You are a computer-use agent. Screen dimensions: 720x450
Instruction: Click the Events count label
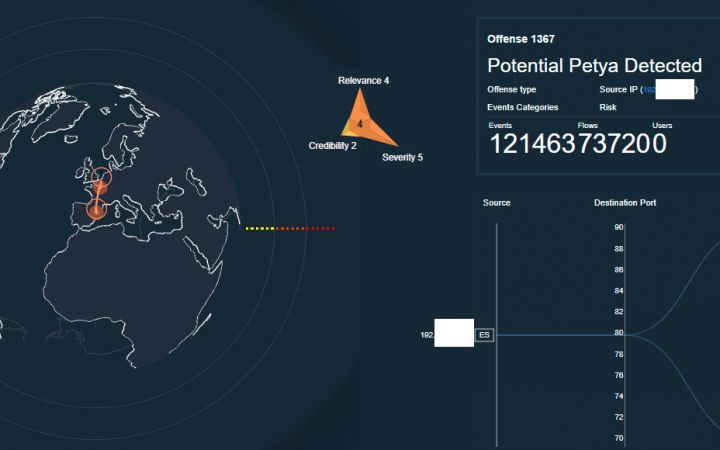(x=500, y=125)
